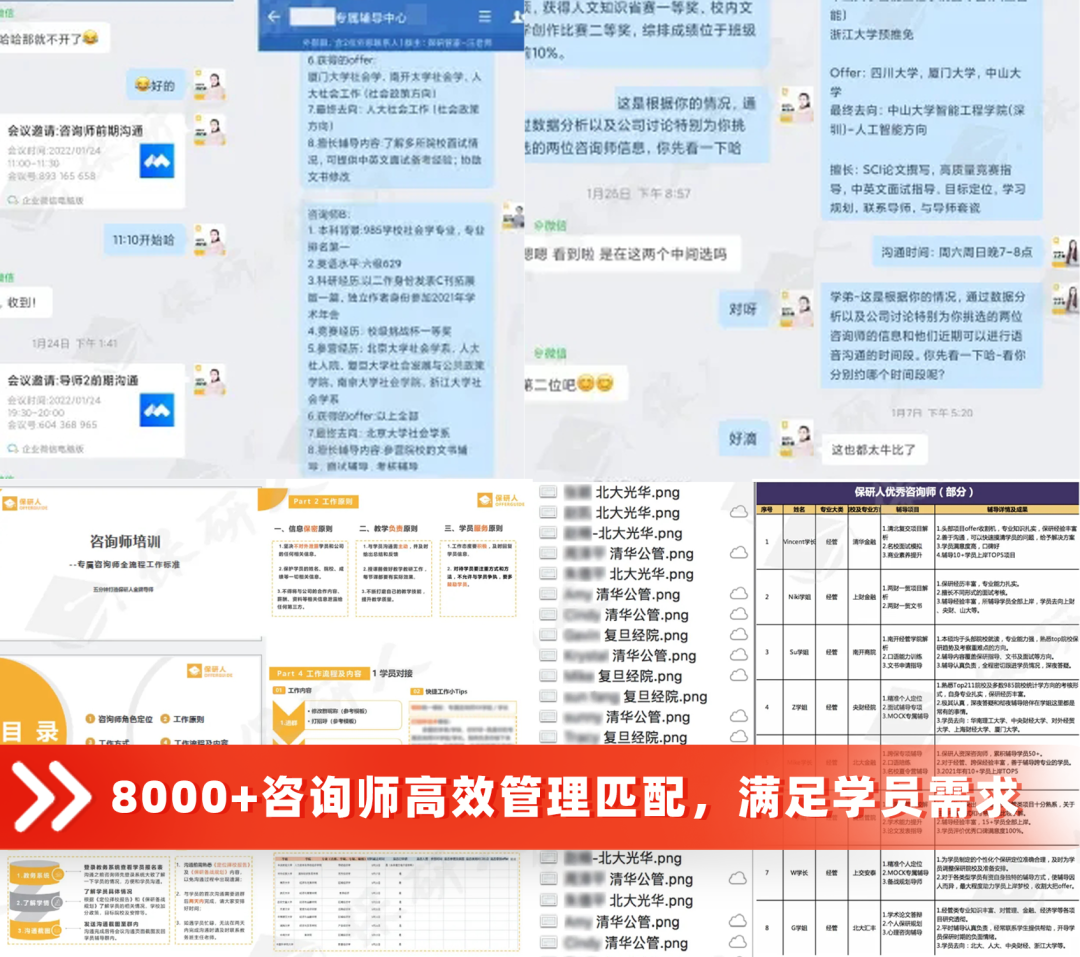Tap the avatar next to 好滴 reply

pyautogui.click(x=796, y=438)
